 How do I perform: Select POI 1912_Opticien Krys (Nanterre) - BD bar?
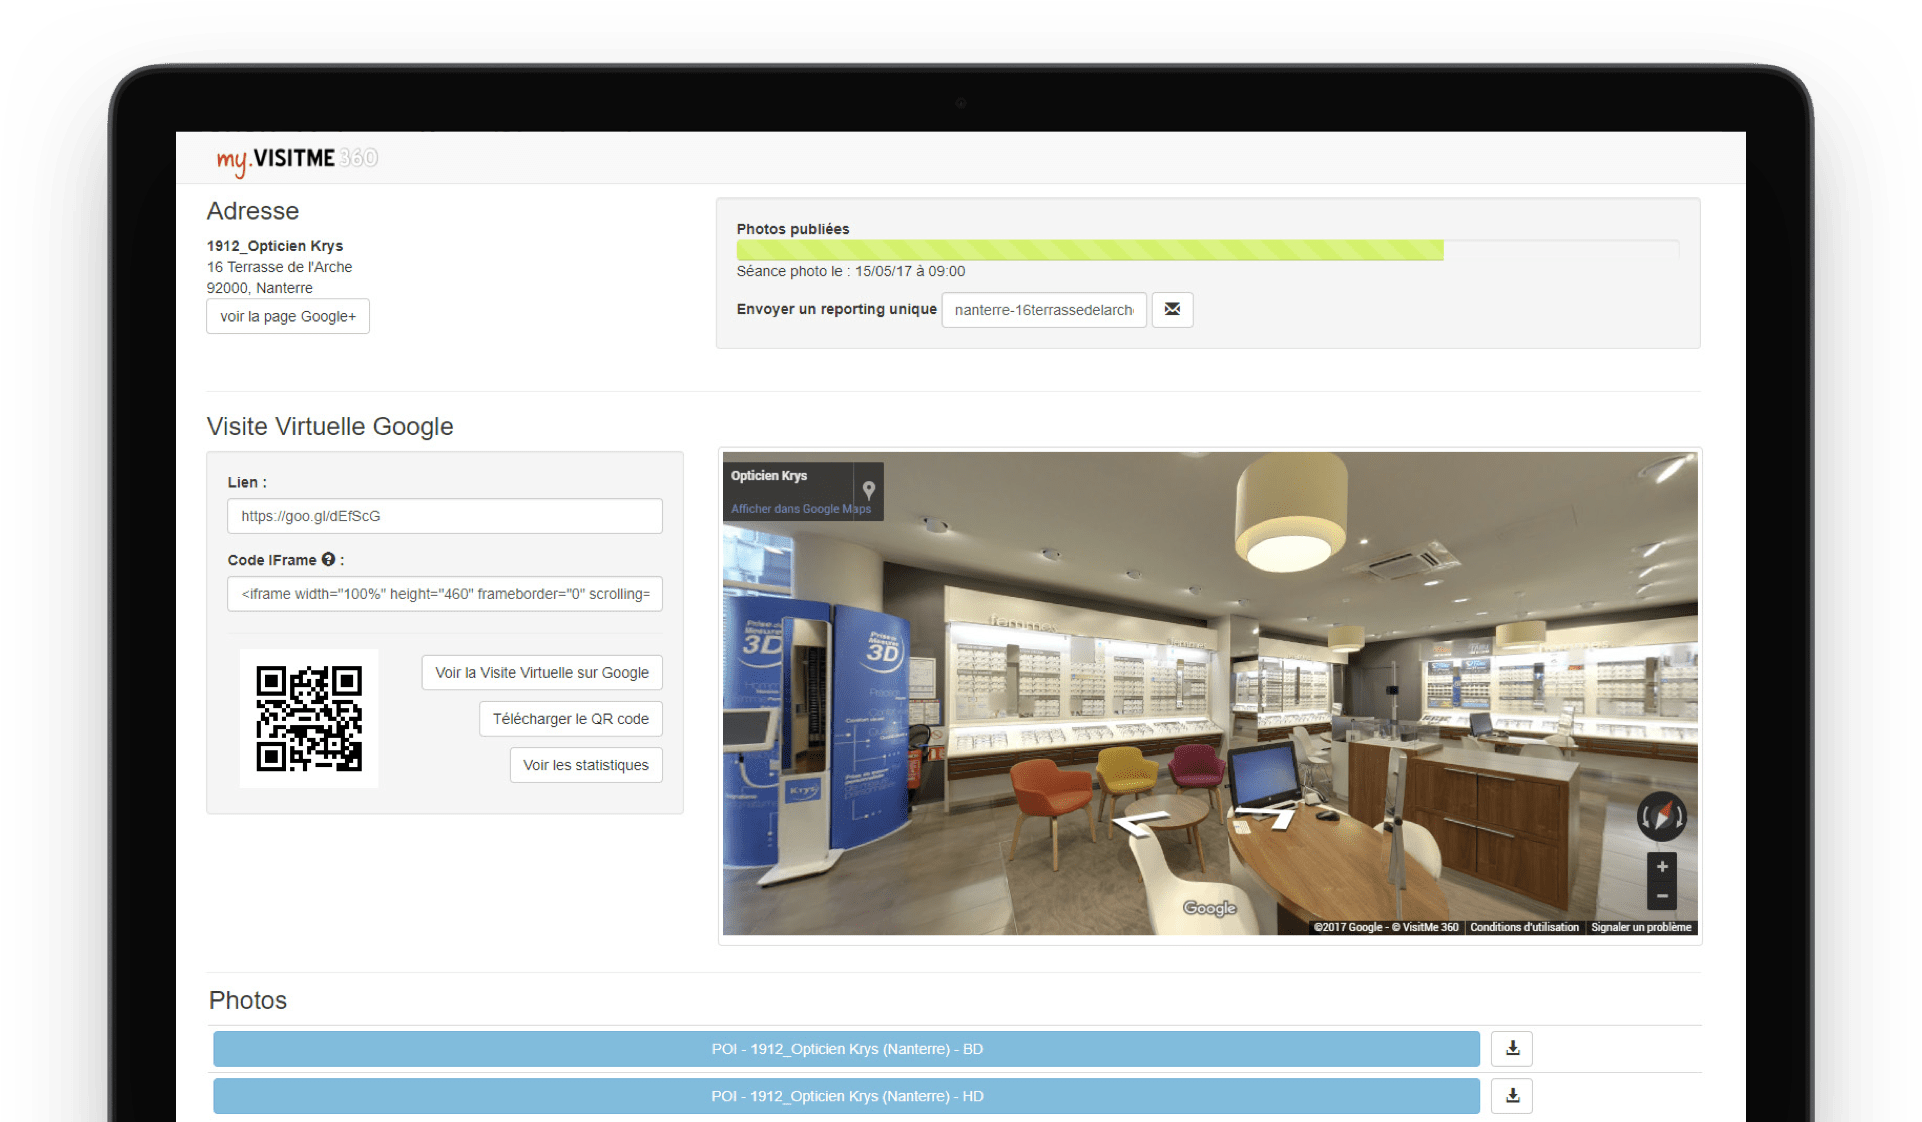click(846, 1049)
